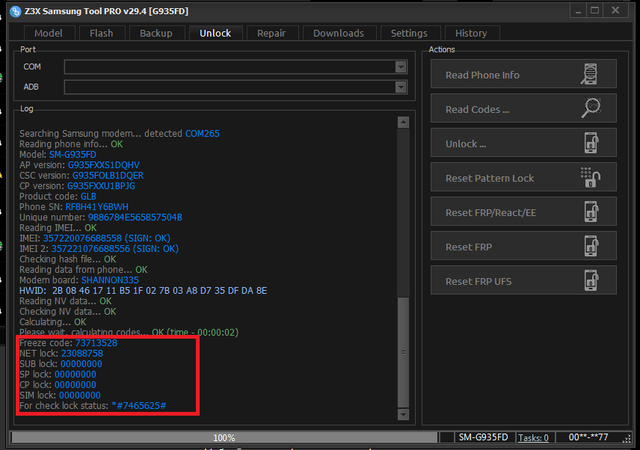Click the Reset FRP button

(x=523, y=246)
